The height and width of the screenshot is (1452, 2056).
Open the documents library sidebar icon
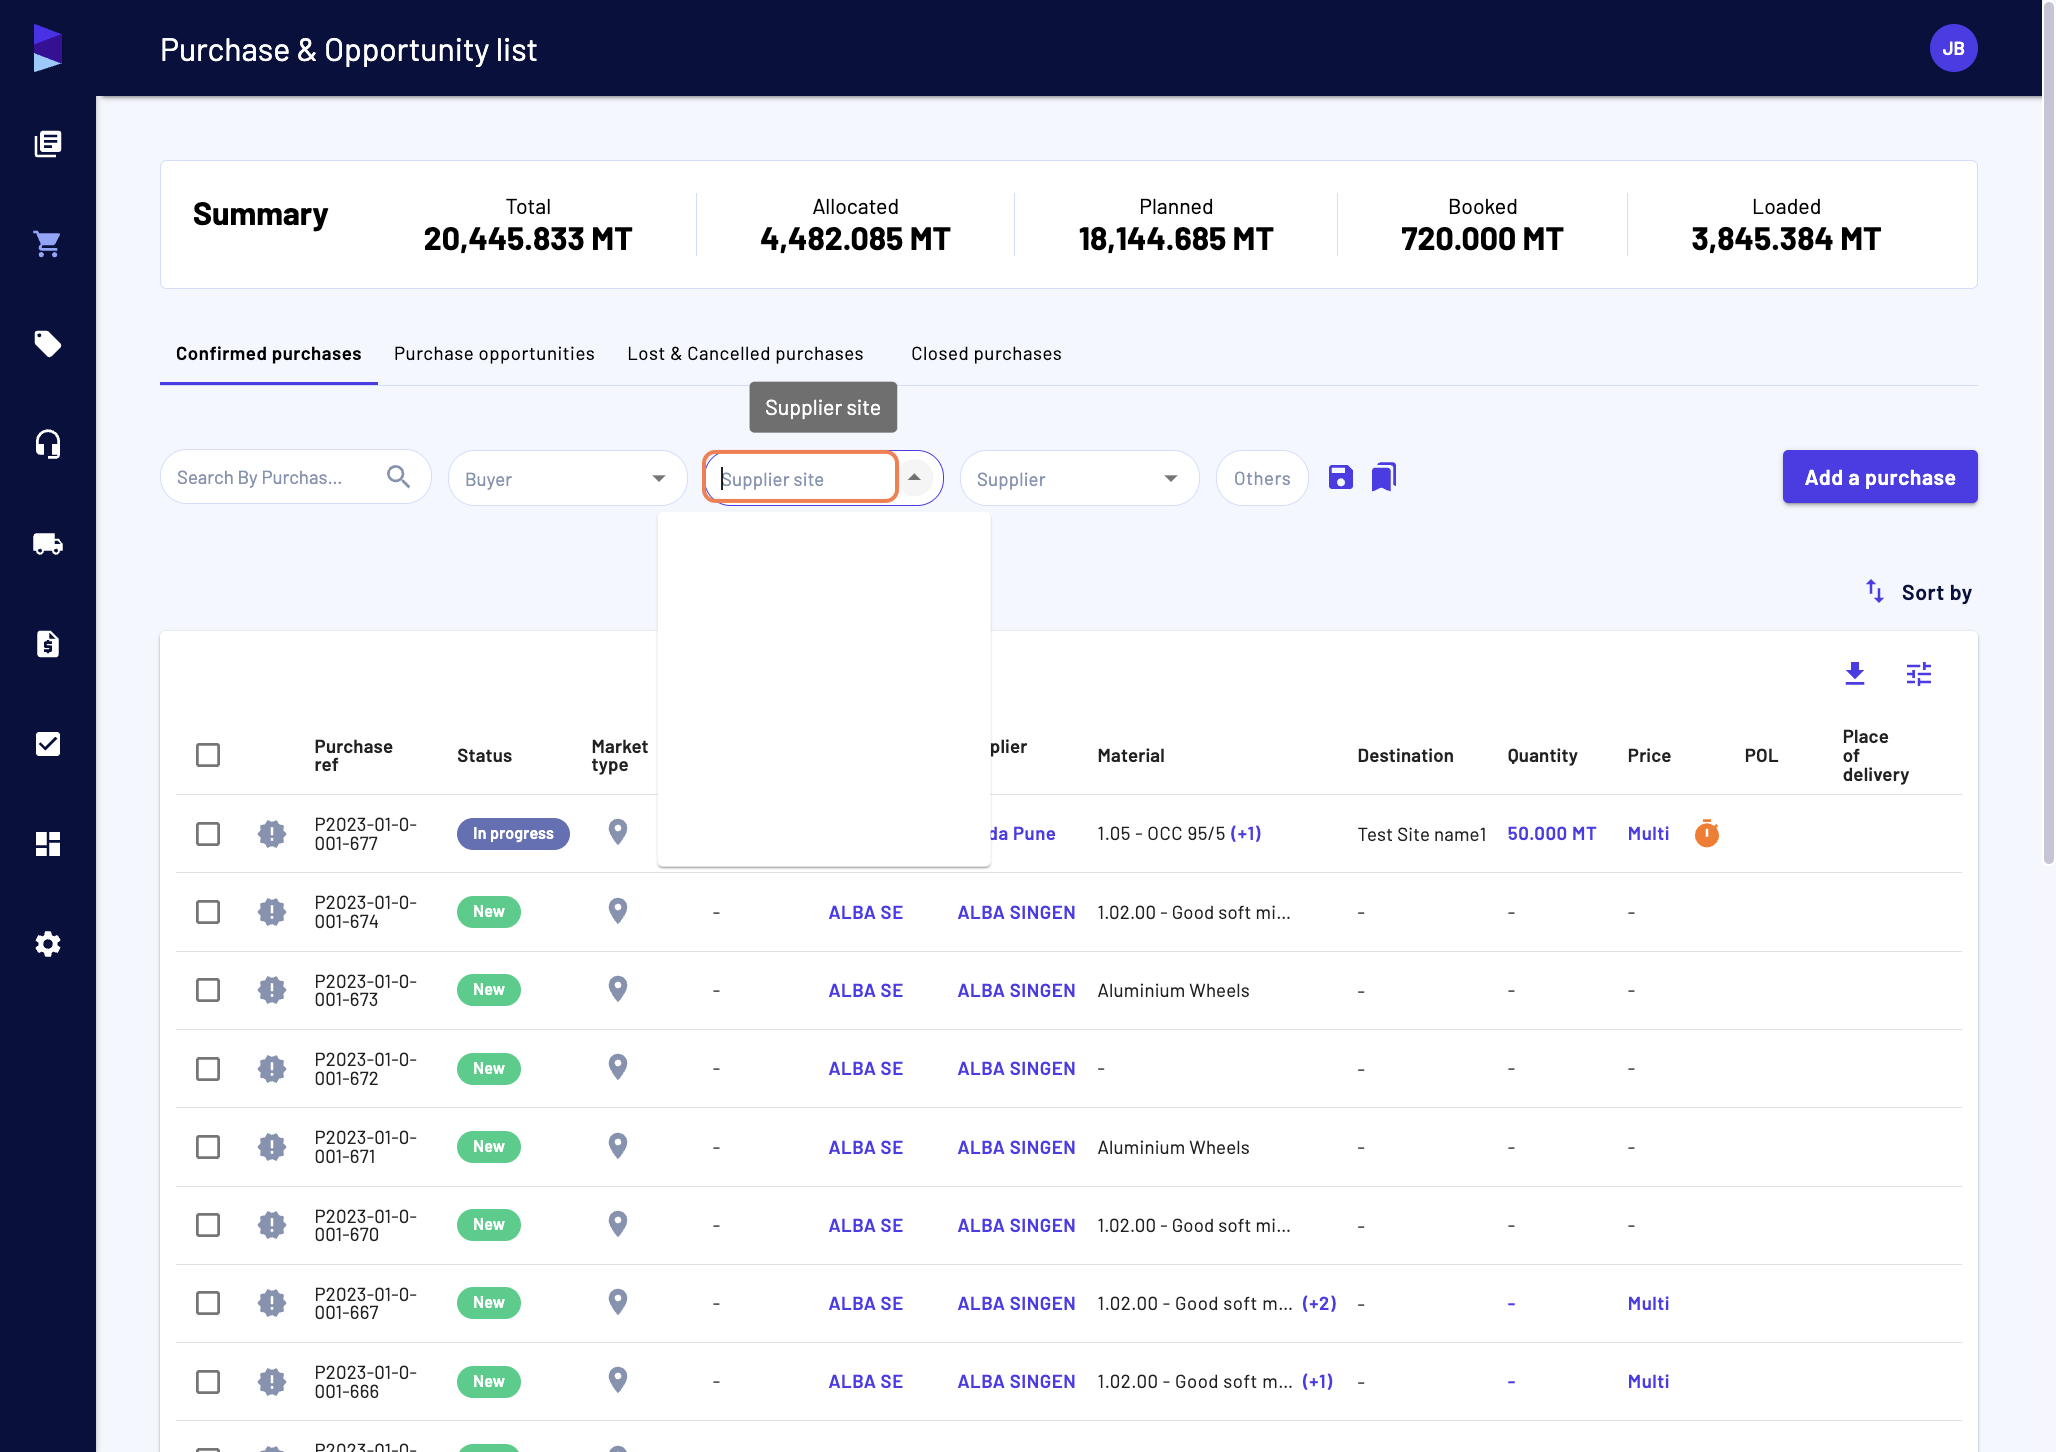coord(48,144)
